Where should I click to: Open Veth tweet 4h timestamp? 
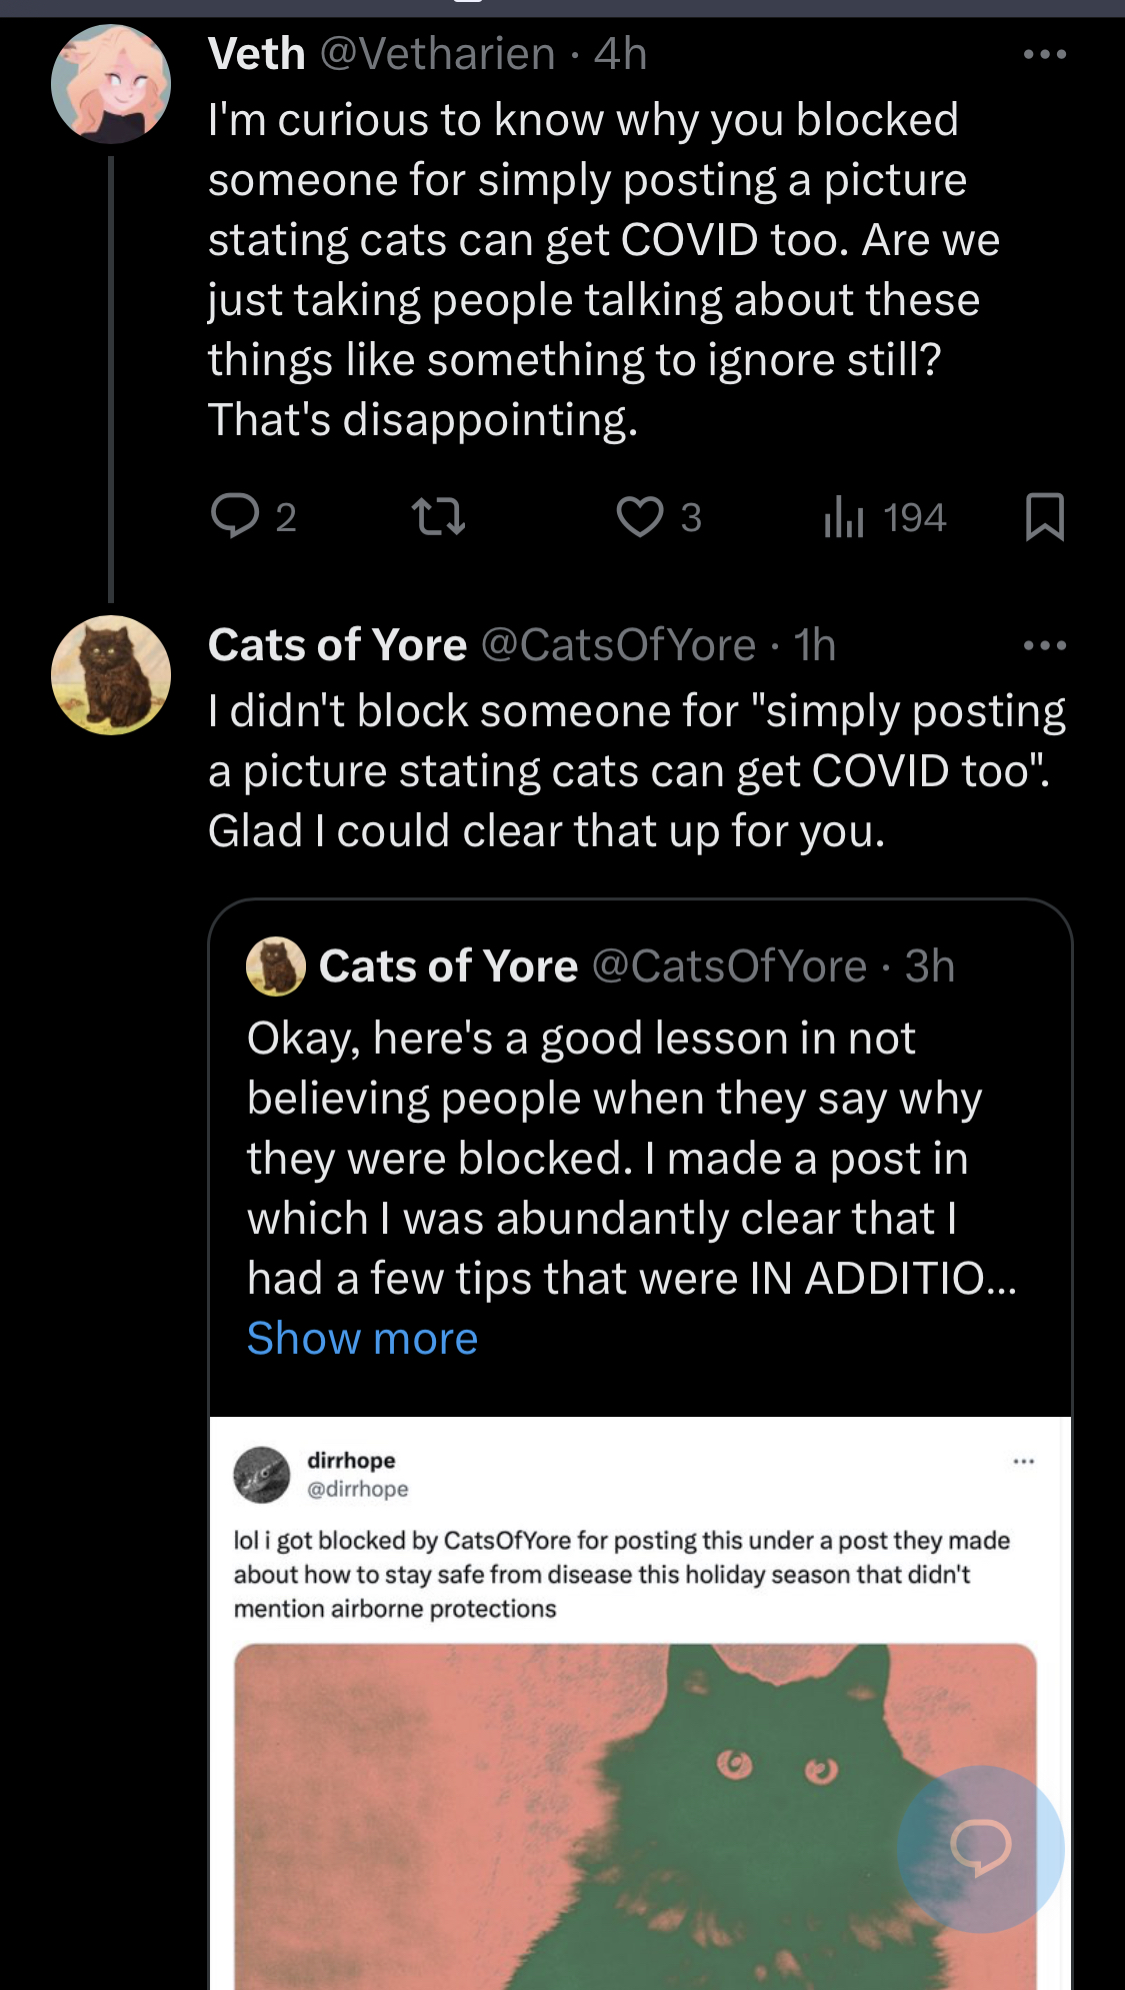pyautogui.click(x=620, y=54)
